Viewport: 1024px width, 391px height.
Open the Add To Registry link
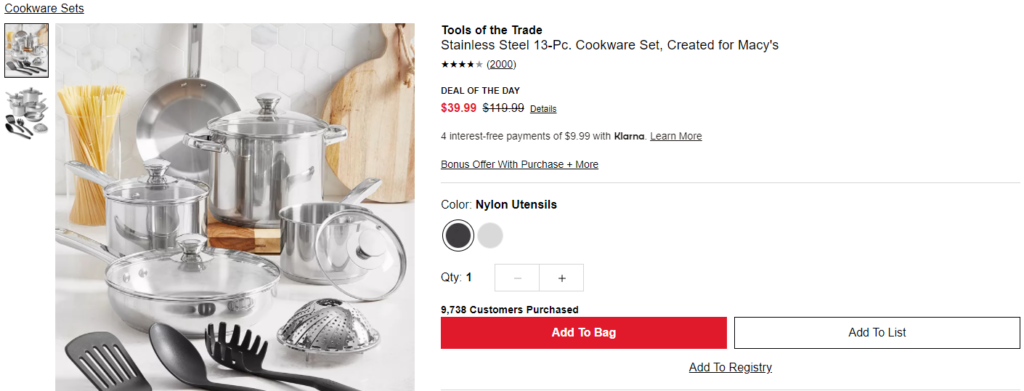(x=730, y=368)
